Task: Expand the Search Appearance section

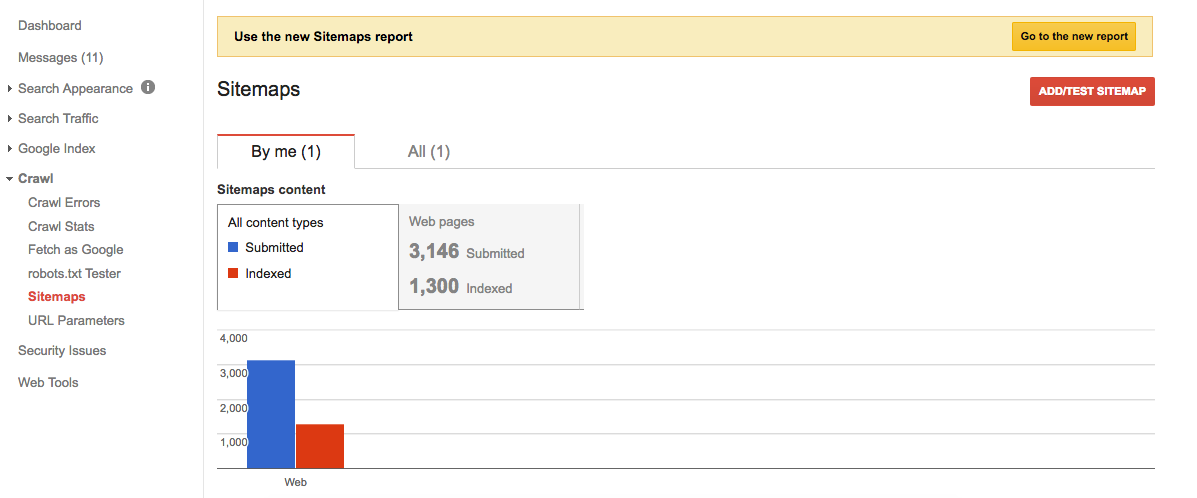Action: point(10,89)
